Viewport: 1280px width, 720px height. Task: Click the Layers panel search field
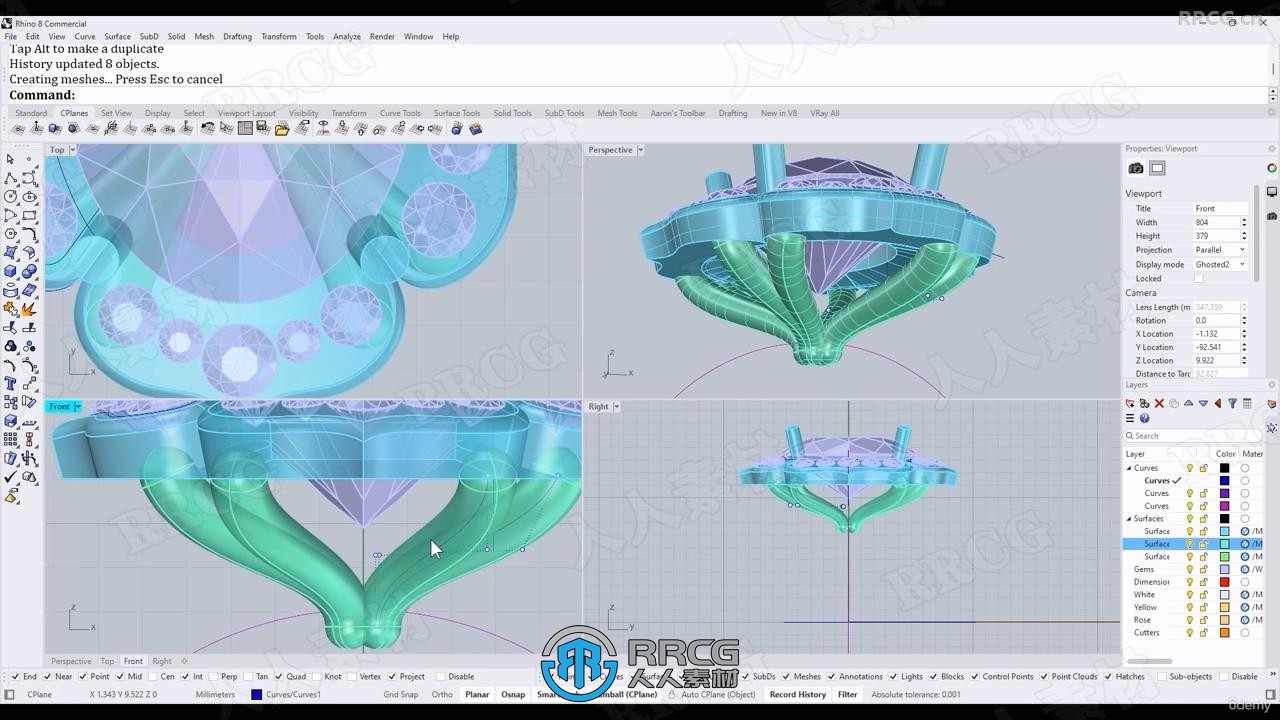pos(1192,435)
